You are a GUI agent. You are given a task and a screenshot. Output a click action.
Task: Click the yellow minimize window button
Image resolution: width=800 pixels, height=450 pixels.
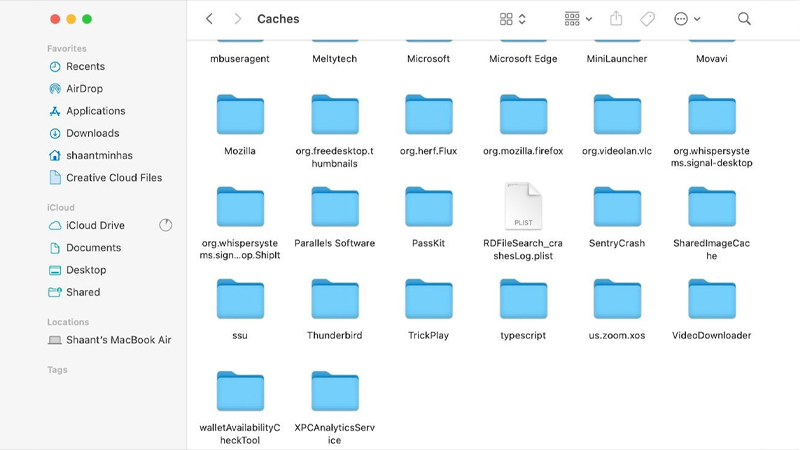(x=71, y=19)
